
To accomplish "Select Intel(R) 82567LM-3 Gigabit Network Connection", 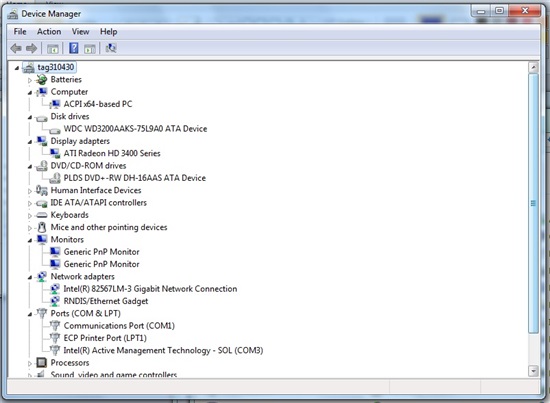I will (150, 289).
